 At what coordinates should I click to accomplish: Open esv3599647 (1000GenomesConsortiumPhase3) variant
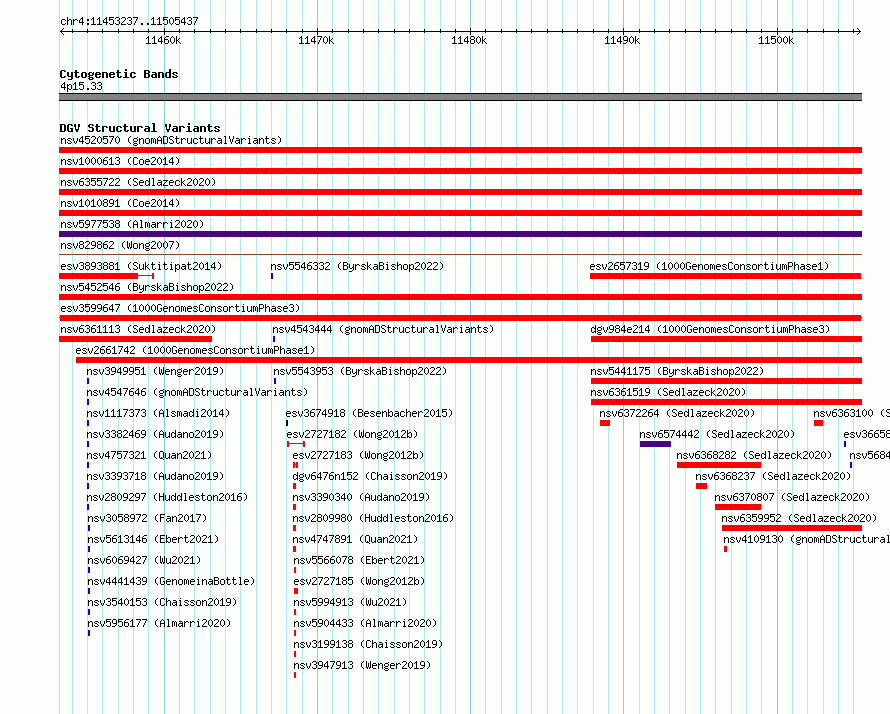180,308
